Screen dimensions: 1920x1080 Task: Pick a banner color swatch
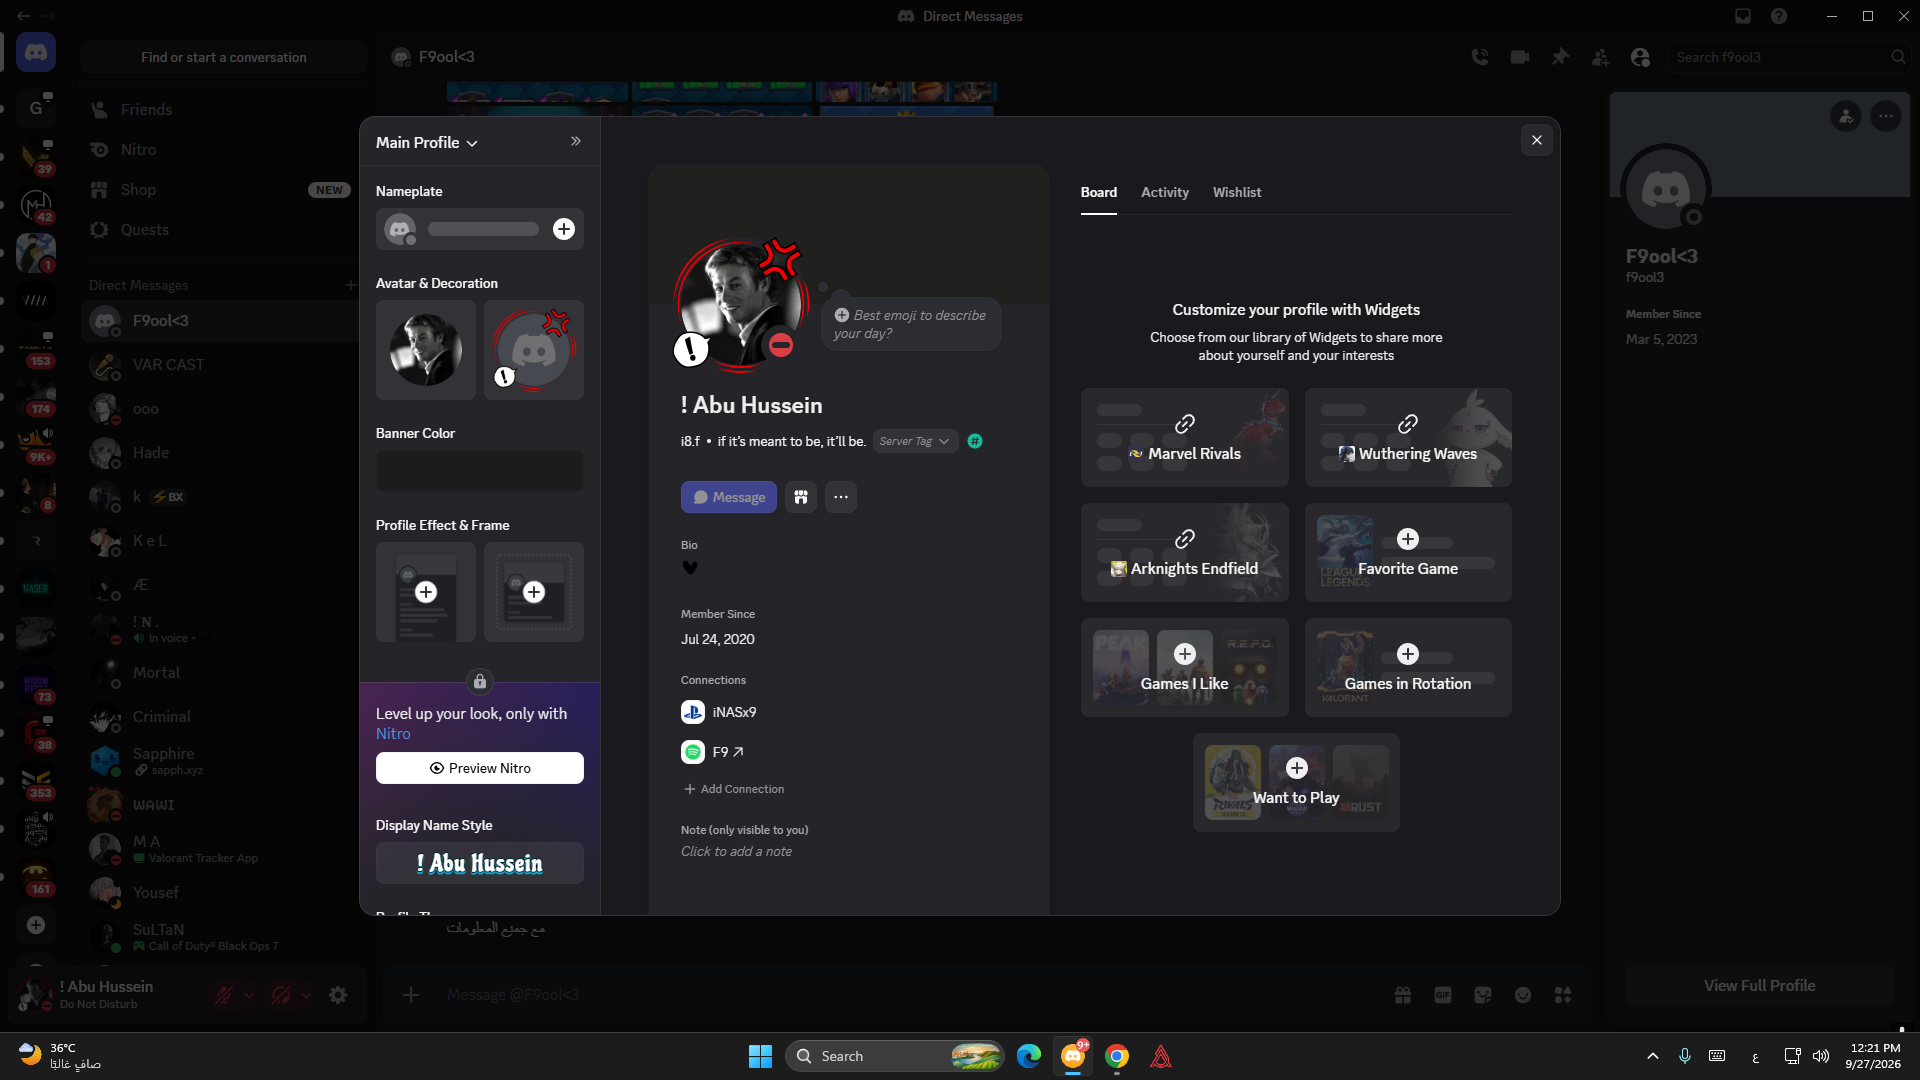(480, 470)
